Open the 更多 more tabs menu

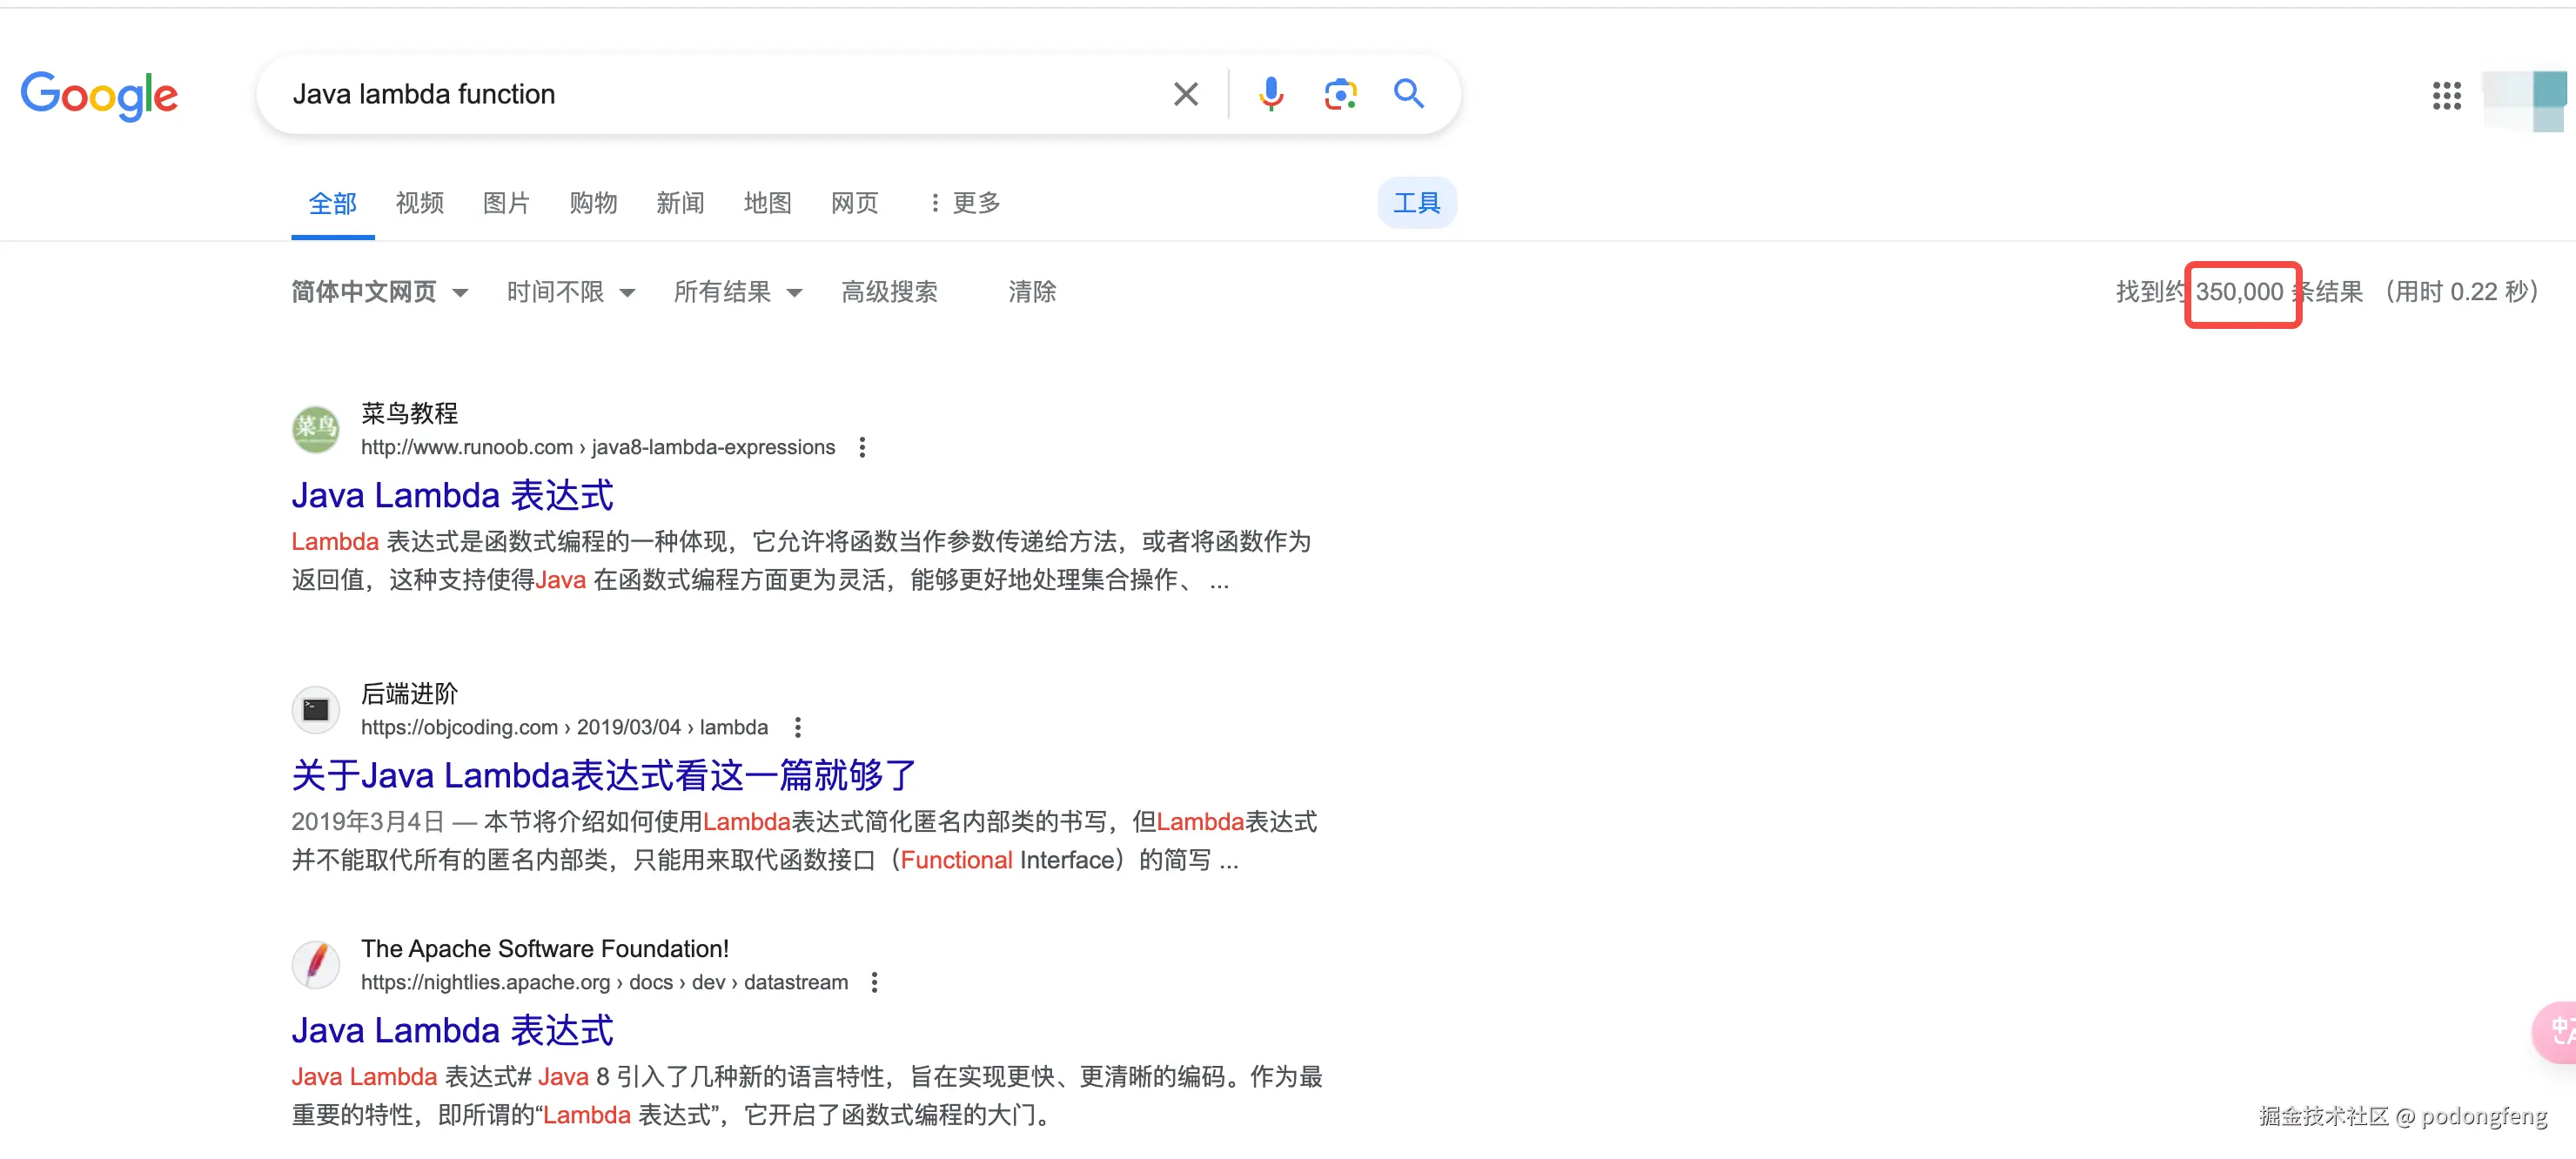click(x=965, y=203)
